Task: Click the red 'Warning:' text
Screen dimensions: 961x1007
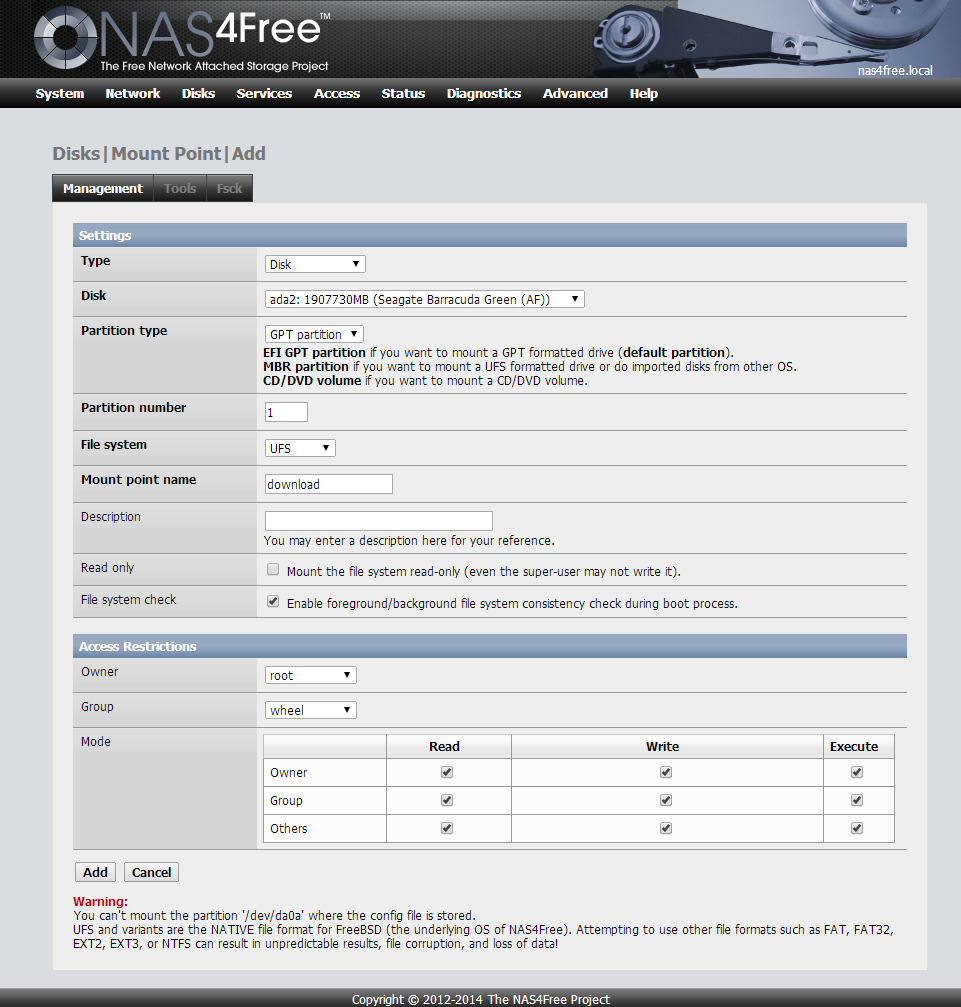Action: [x=100, y=901]
